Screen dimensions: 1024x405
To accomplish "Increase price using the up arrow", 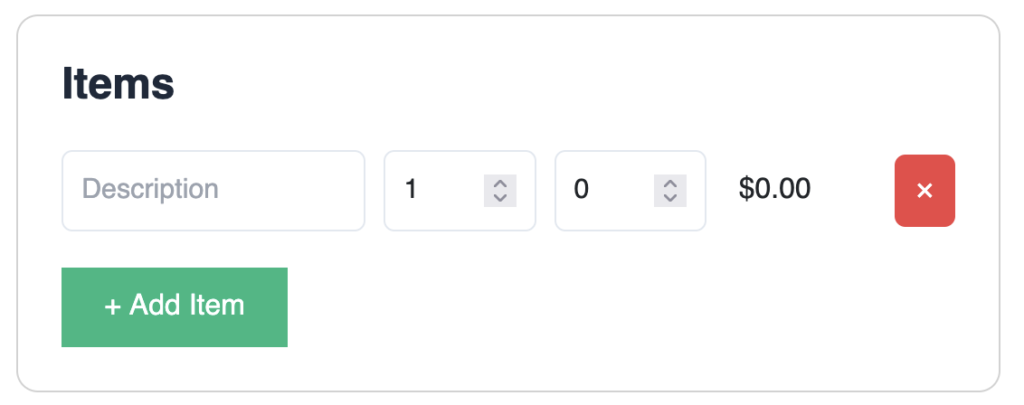I will point(670,183).
